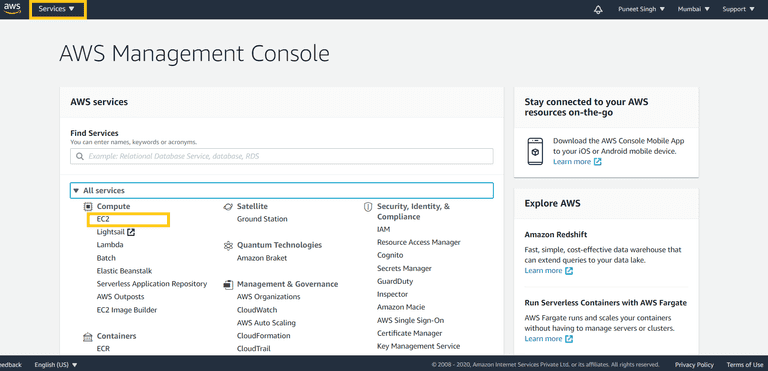The width and height of the screenshot is (768, 371).
Task: Open Key Management Service
Action: tap(418, 346)
